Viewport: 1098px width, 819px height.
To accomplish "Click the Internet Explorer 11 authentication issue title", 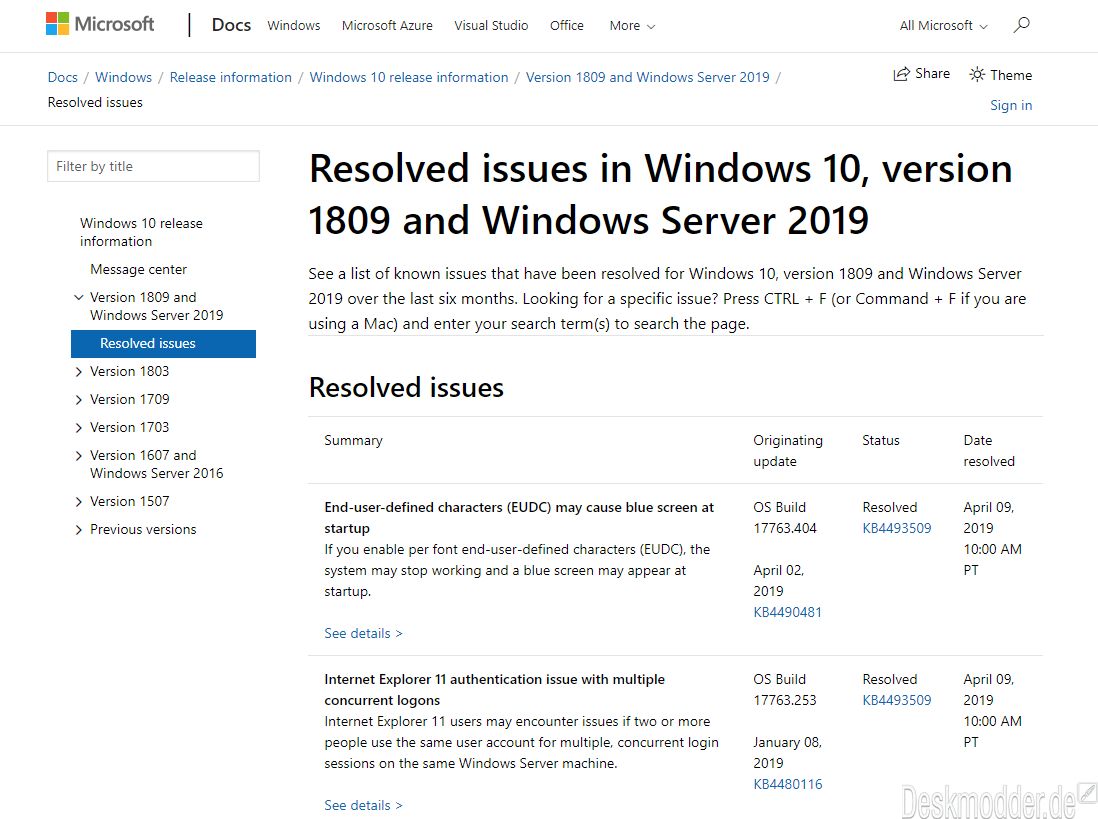I will click(494, 690).
